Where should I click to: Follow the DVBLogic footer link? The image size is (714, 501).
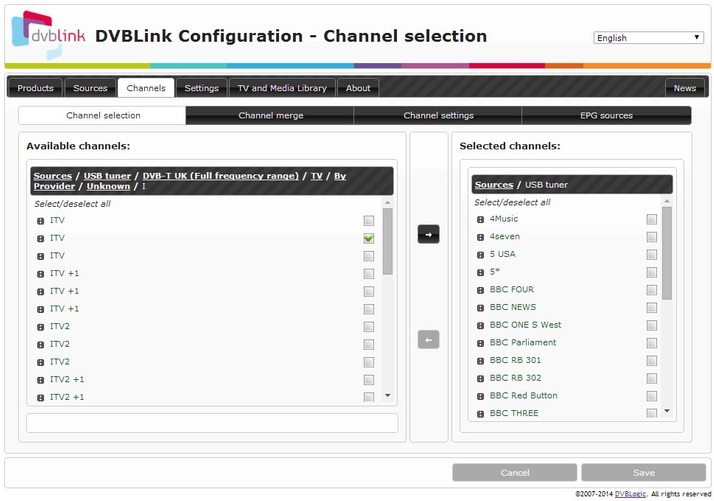[x=630, y=494]
